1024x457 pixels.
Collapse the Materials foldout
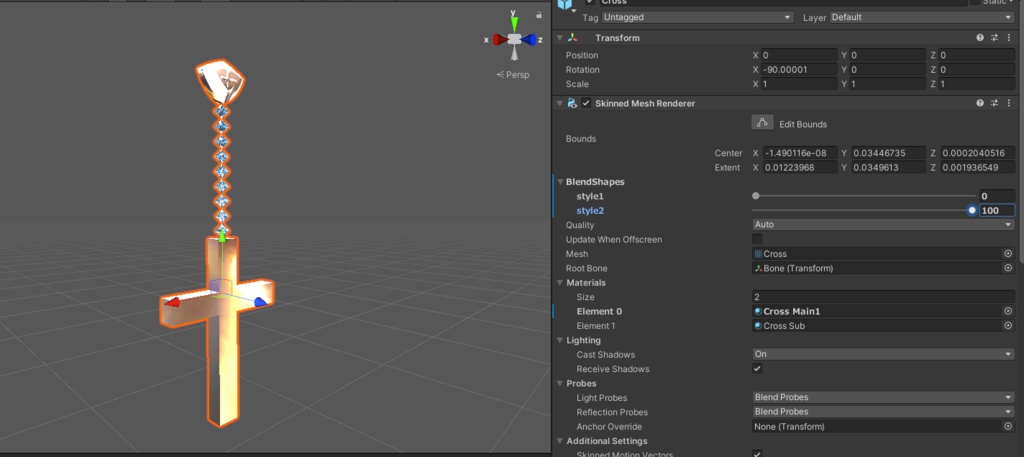pyautogui.click(x=560, y=282)
